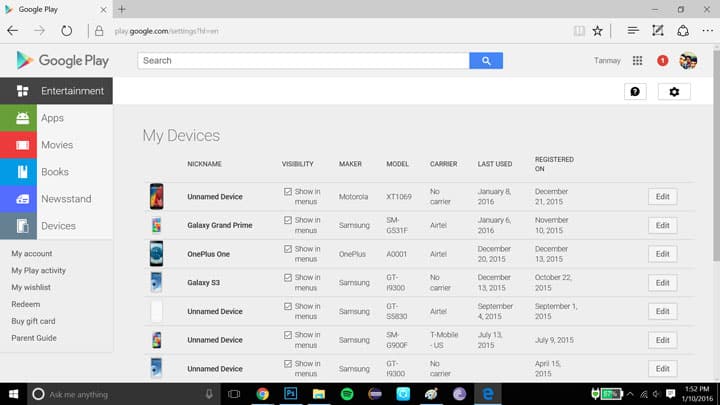Click the reading view book icon
Viewport: 720px width, 405px height.
[579, 31]
